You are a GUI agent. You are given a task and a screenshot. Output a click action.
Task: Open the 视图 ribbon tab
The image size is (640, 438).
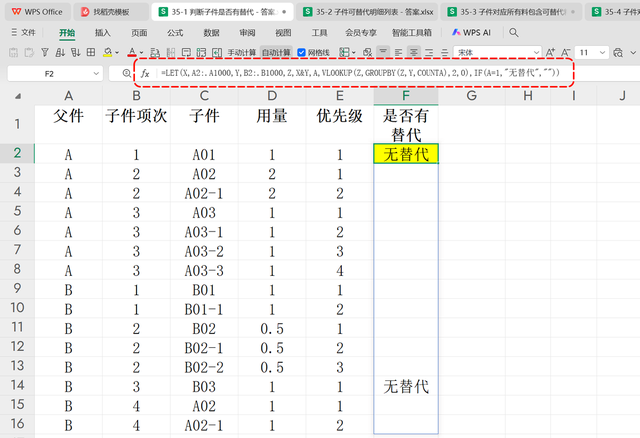point(283,33)
